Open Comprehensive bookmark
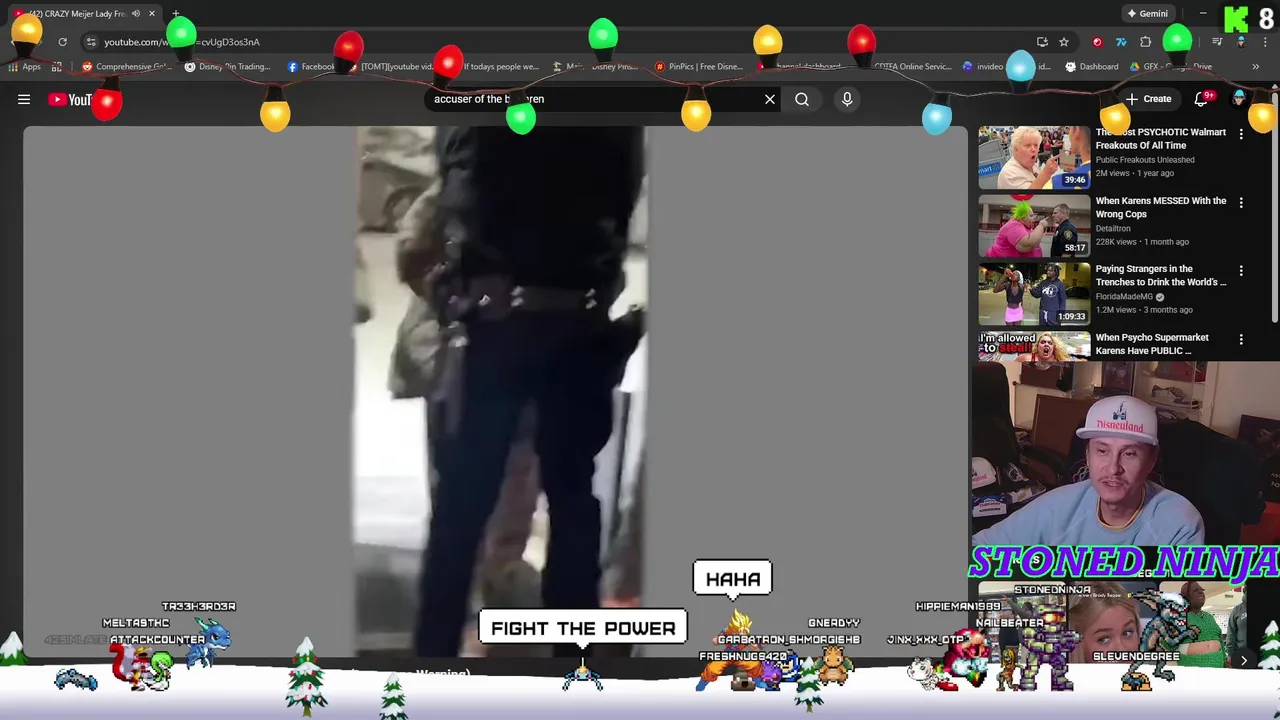Screen dimensions: 1280x720 127,67
